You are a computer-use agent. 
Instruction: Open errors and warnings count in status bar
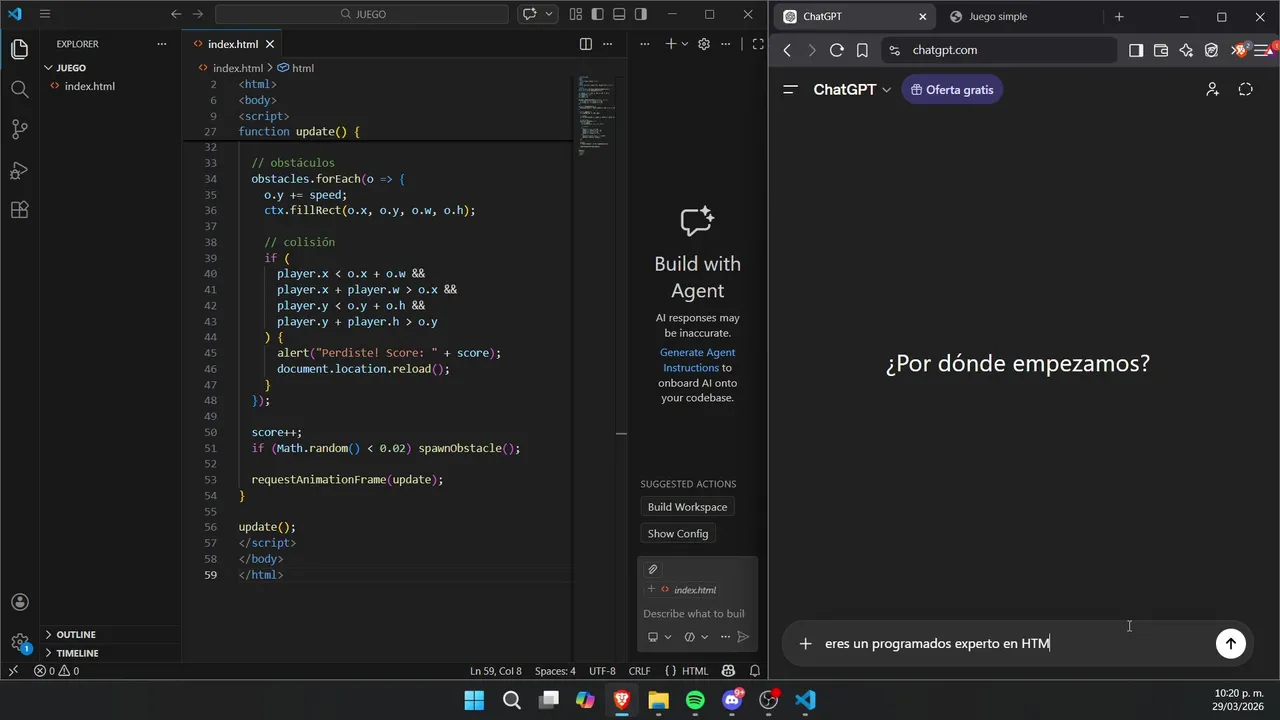click(x=56, y=671)
